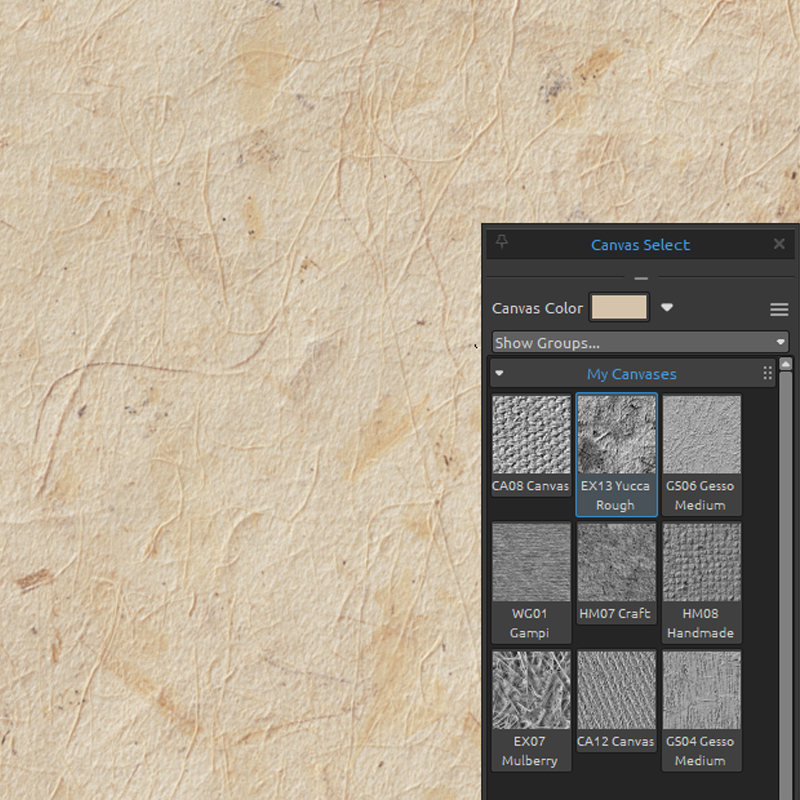Collapse the panel using the dash handle
This screenshot has width=800, height=800.
click(641, 278)
